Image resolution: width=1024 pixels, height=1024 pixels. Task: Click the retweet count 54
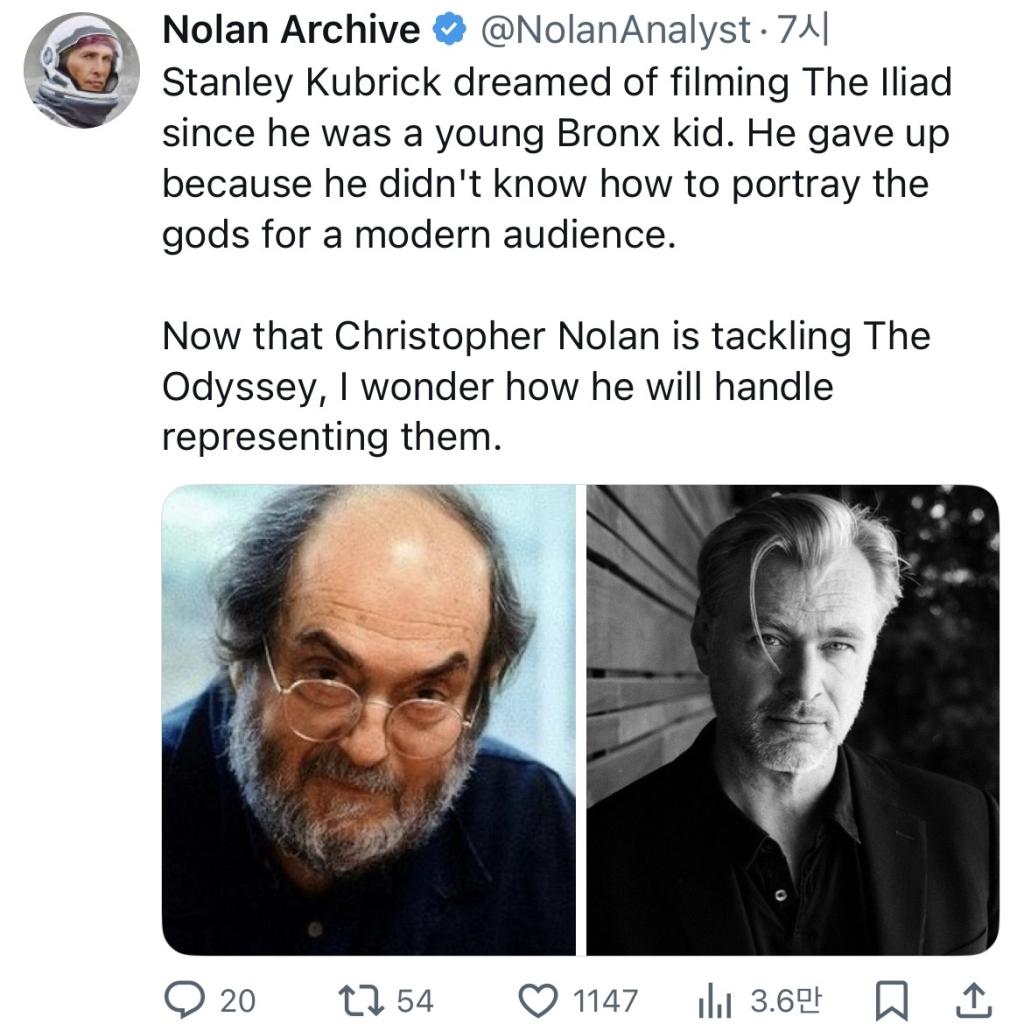[x=416, y=1000]
